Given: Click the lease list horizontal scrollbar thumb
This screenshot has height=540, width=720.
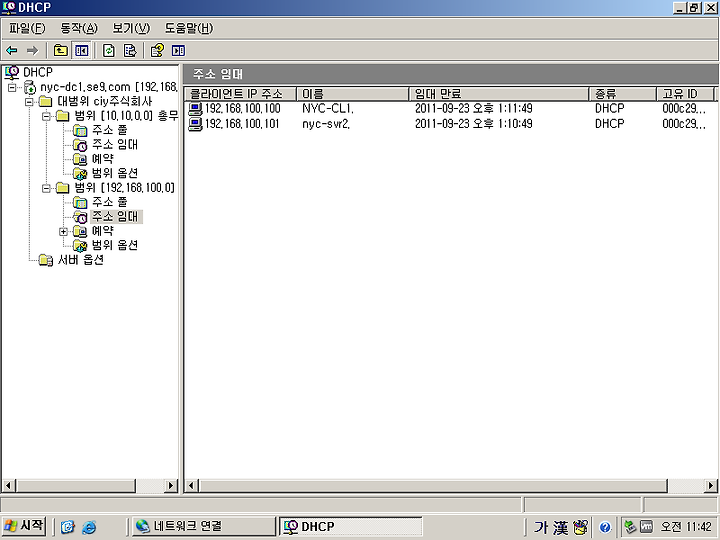Looking at the screenshot, I should click(433, 485).
